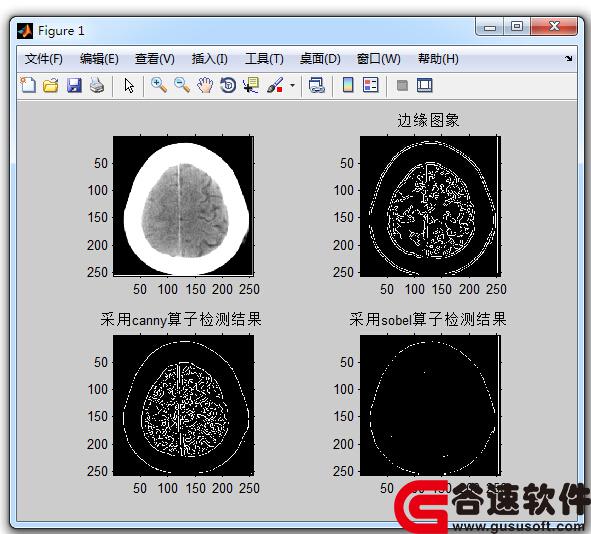Insert a colorbar from the toolbar
Viewport: 591px width, 534px height.
click(x=348, y=85)
